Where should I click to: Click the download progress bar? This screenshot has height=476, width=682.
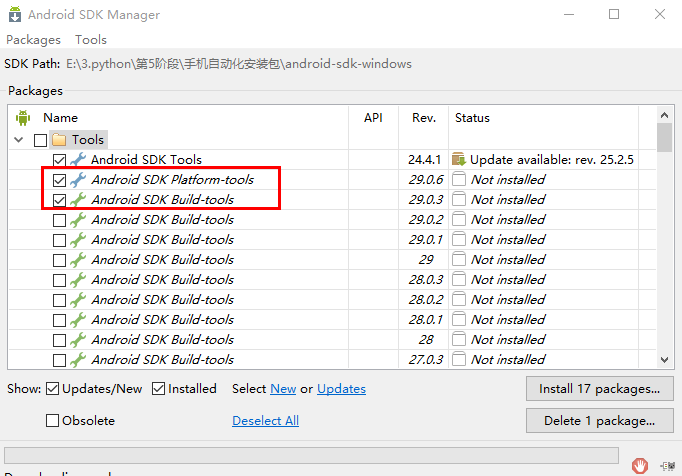coord(311,456)
